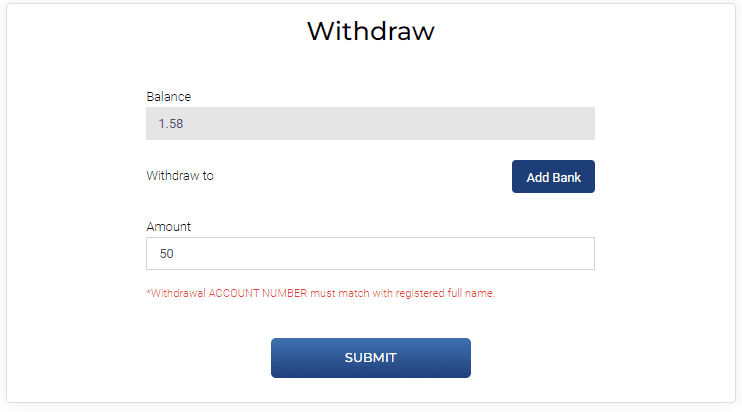The height and width of the screenshot is (412, 742).
Task: Click the word Bank on button
Action: [x=566, y=177]
